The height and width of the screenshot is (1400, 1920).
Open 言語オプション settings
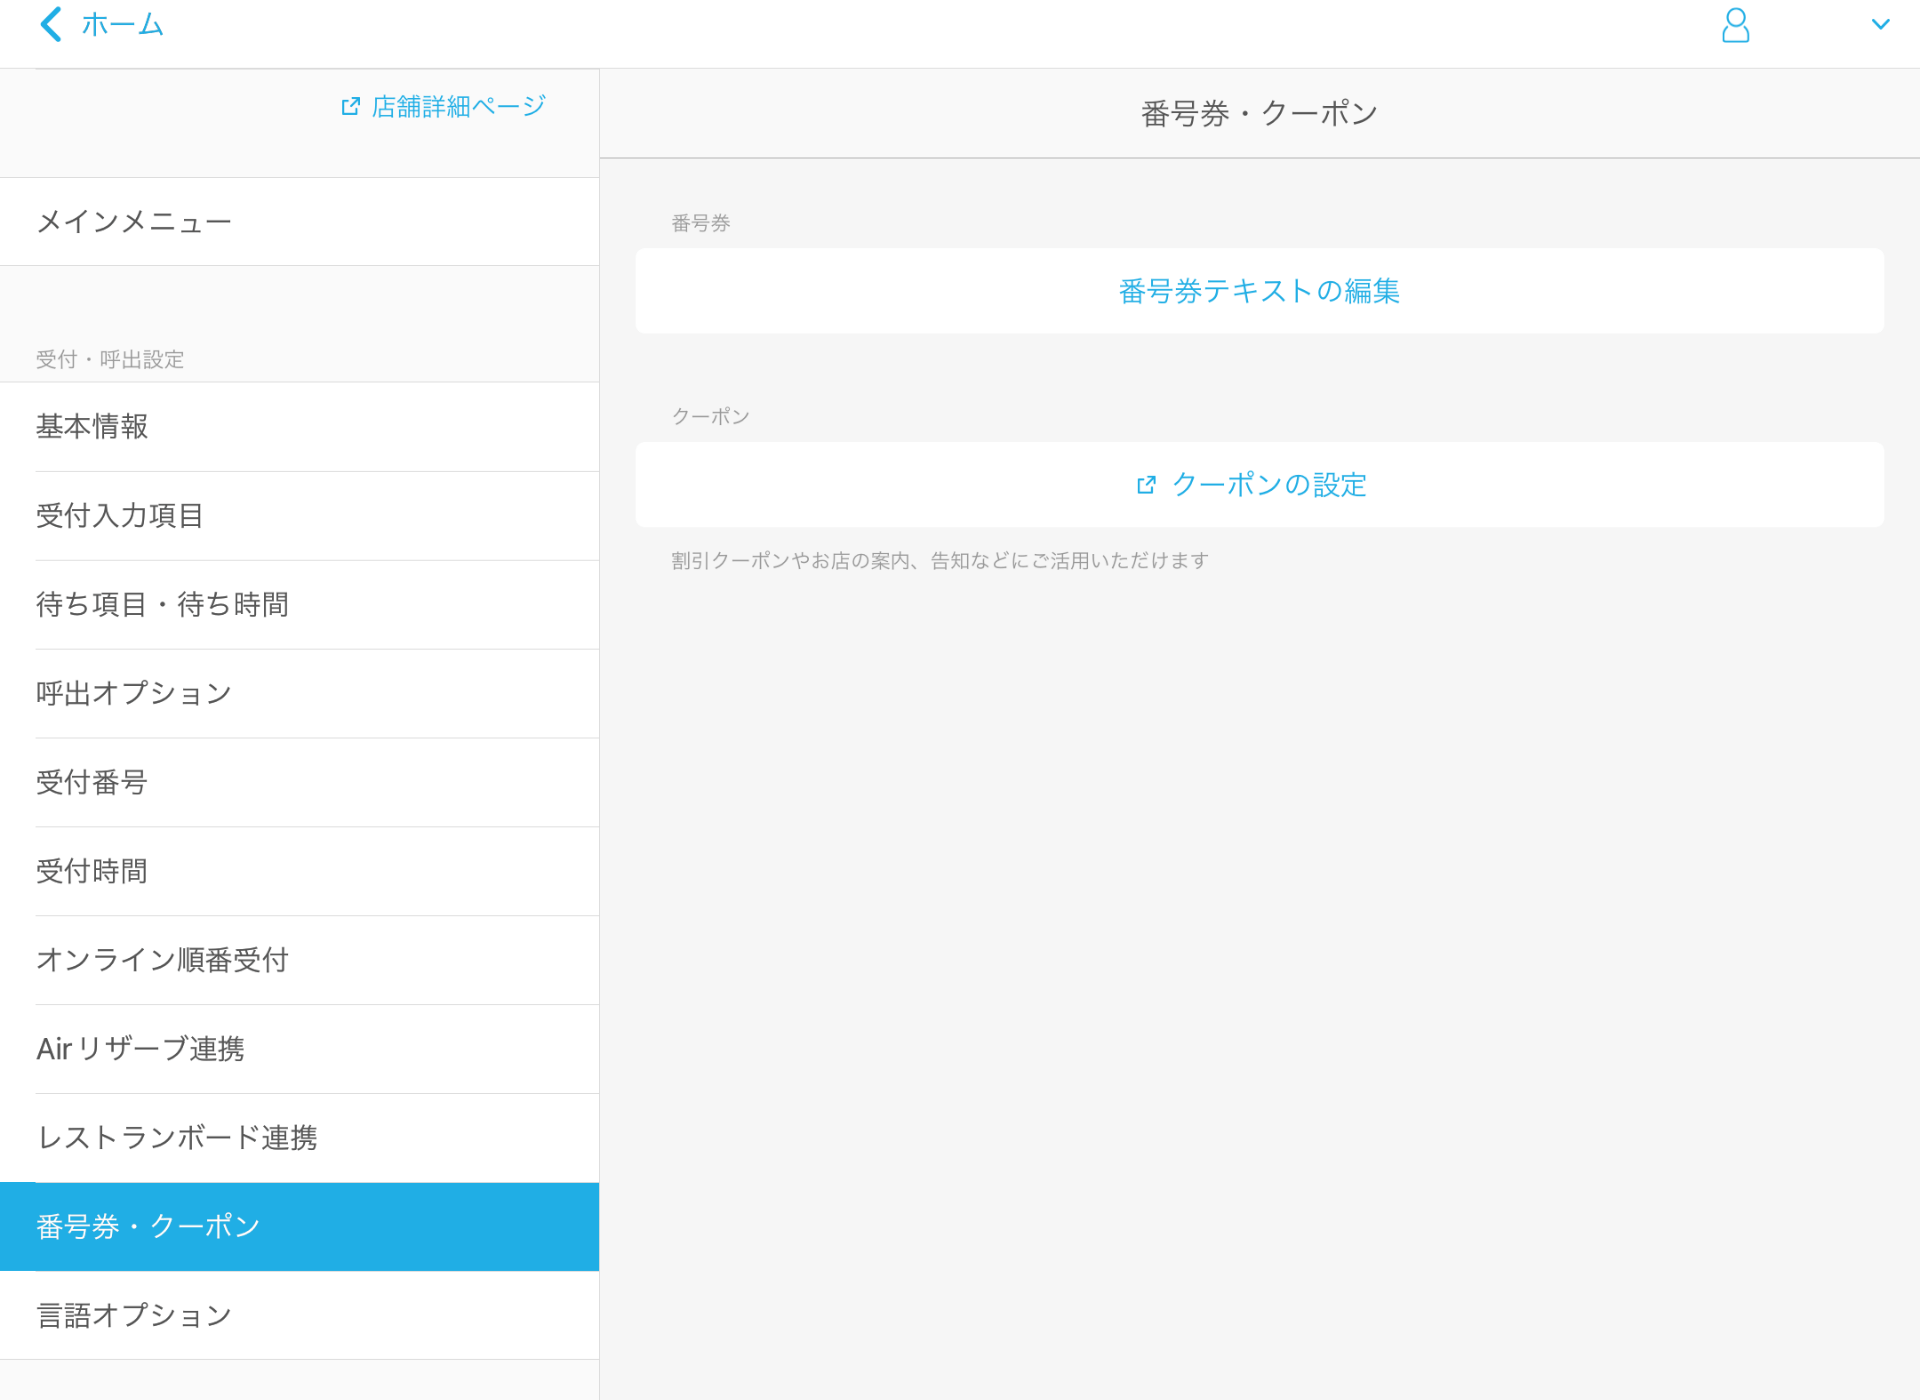click(133, 1316)
